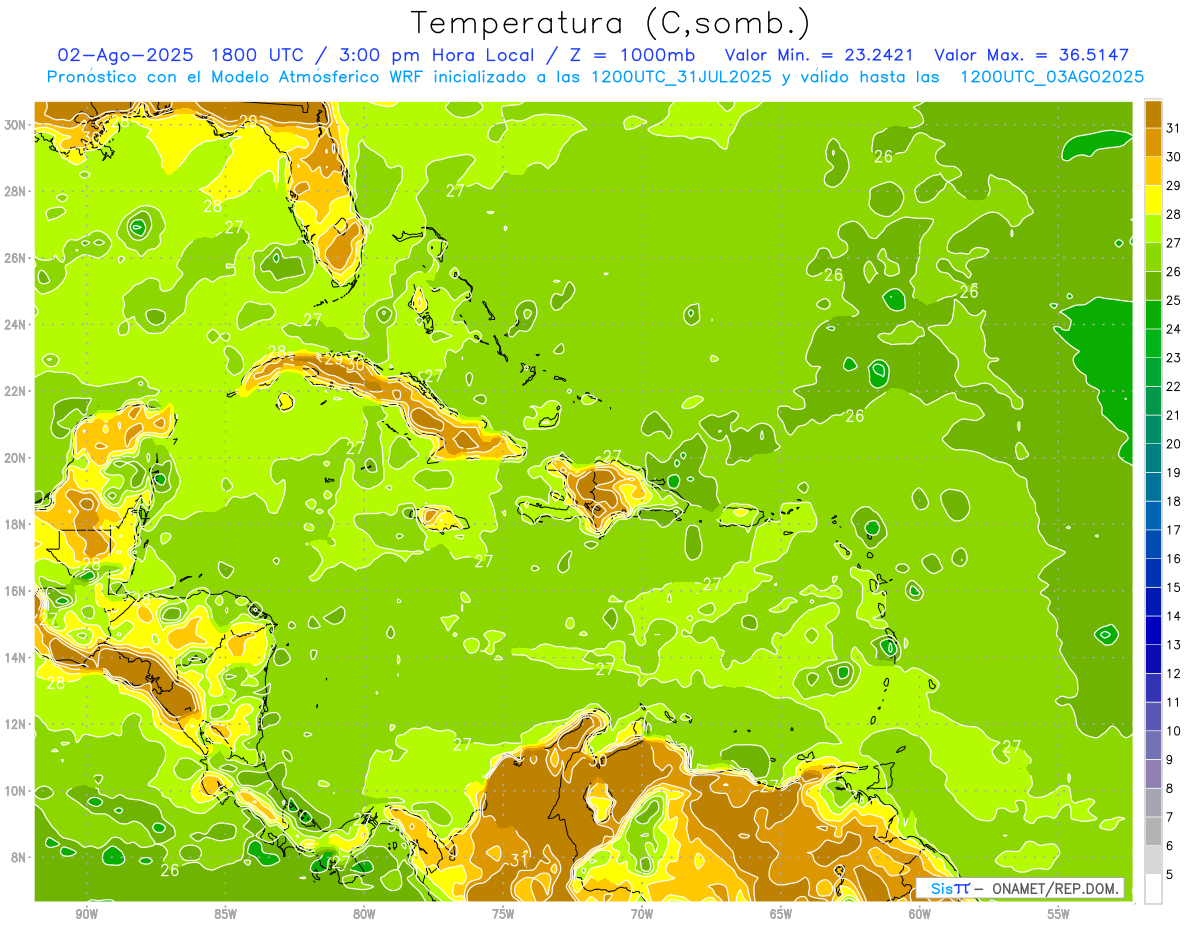Screen dimensions: 1200x927
Task: Click "Modelo Atmósferico WRF" in the subtitle
Action: click(x=315, y=77)
